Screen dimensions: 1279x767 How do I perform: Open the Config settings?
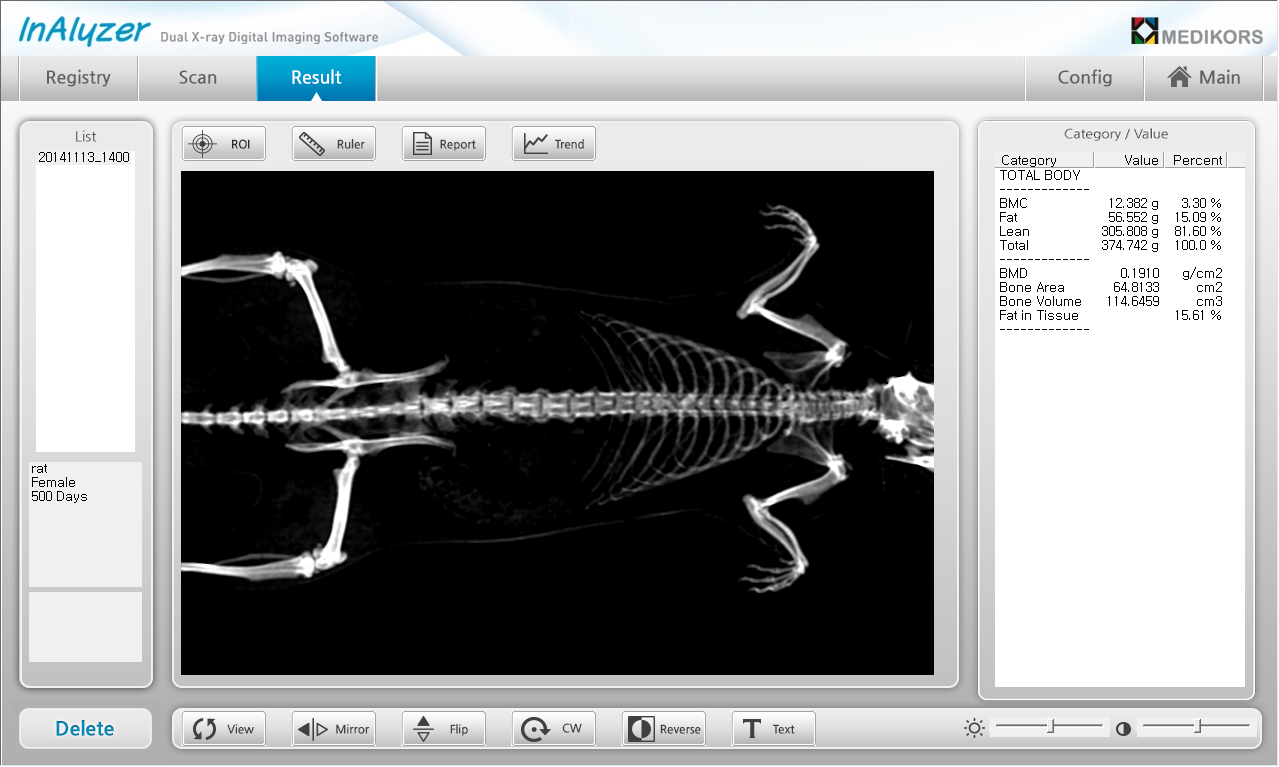tap(1084, 78)
